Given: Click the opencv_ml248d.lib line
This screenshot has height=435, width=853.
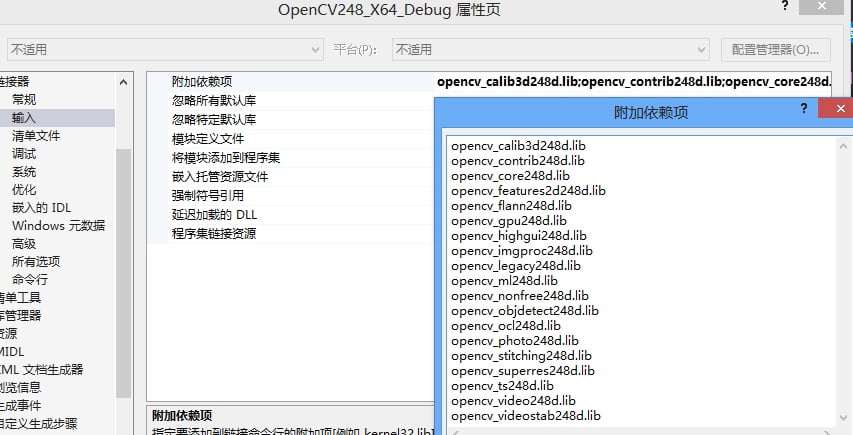Looking at the screenshot, I should [504, 281].
